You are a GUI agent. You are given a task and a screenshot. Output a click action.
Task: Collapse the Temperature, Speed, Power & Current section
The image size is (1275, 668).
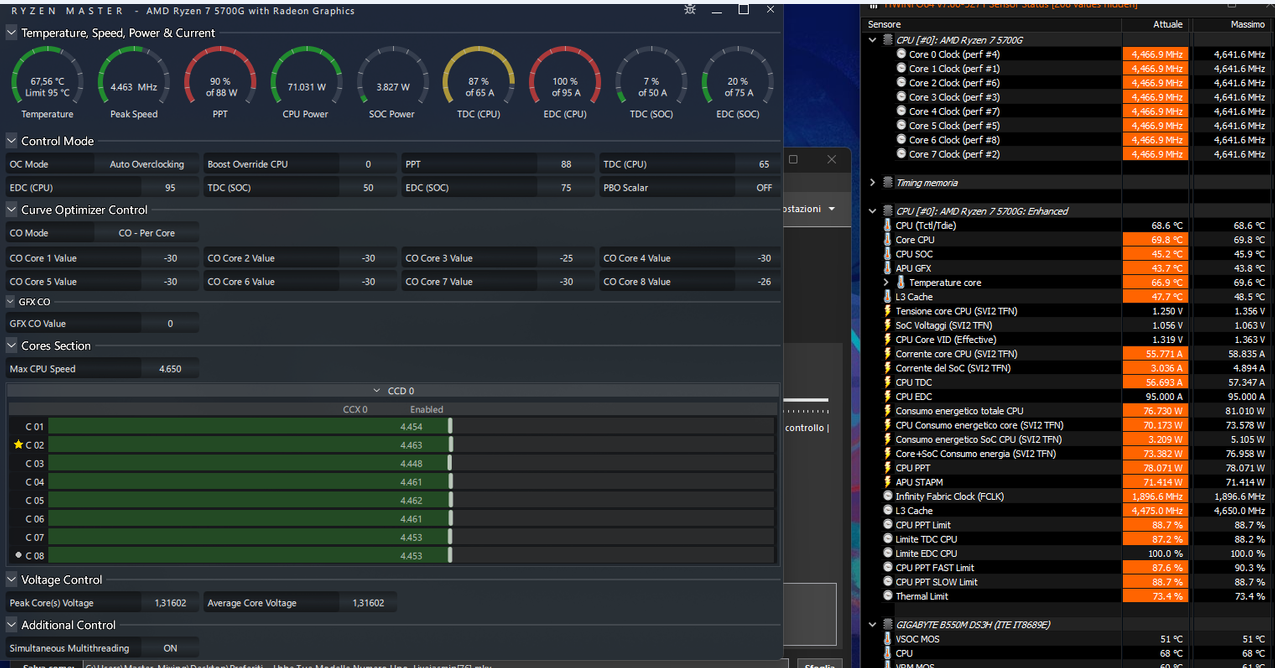[x=11, y=33]
